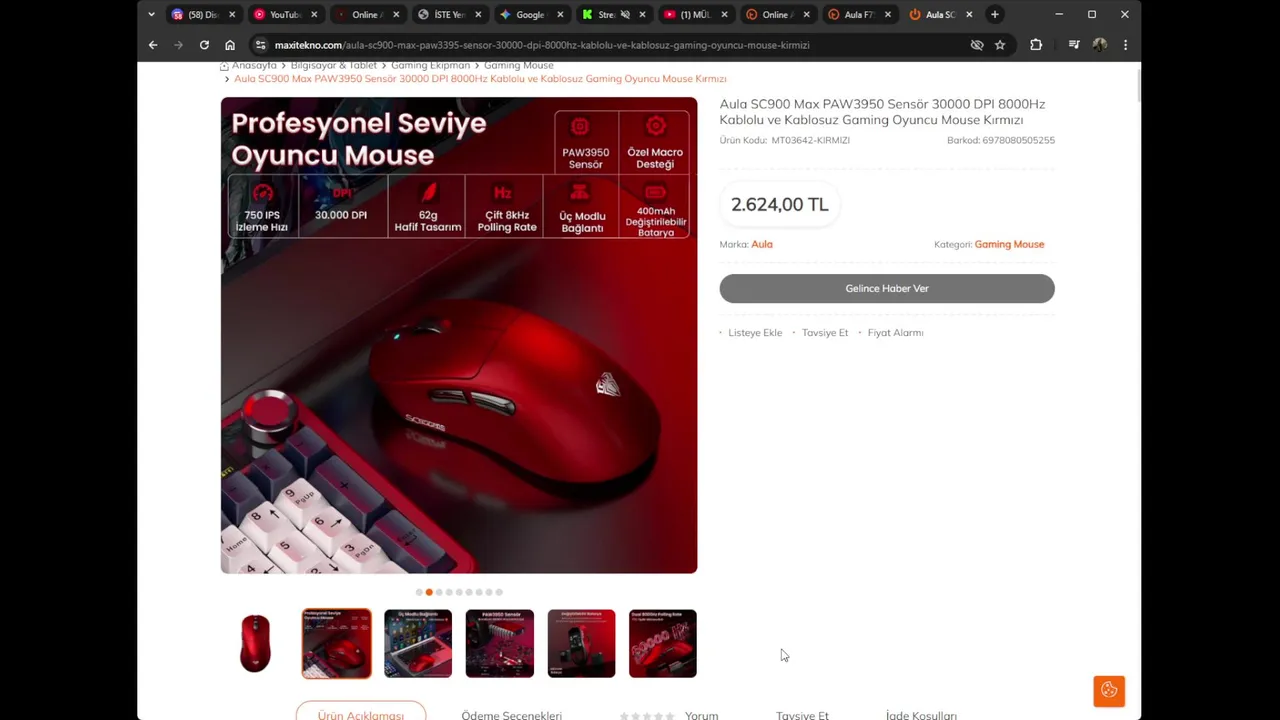1280x720 pixels.
Task: Open the Gaming Mouse category link beside Kategori
Action: click(x=1009, y=244)
